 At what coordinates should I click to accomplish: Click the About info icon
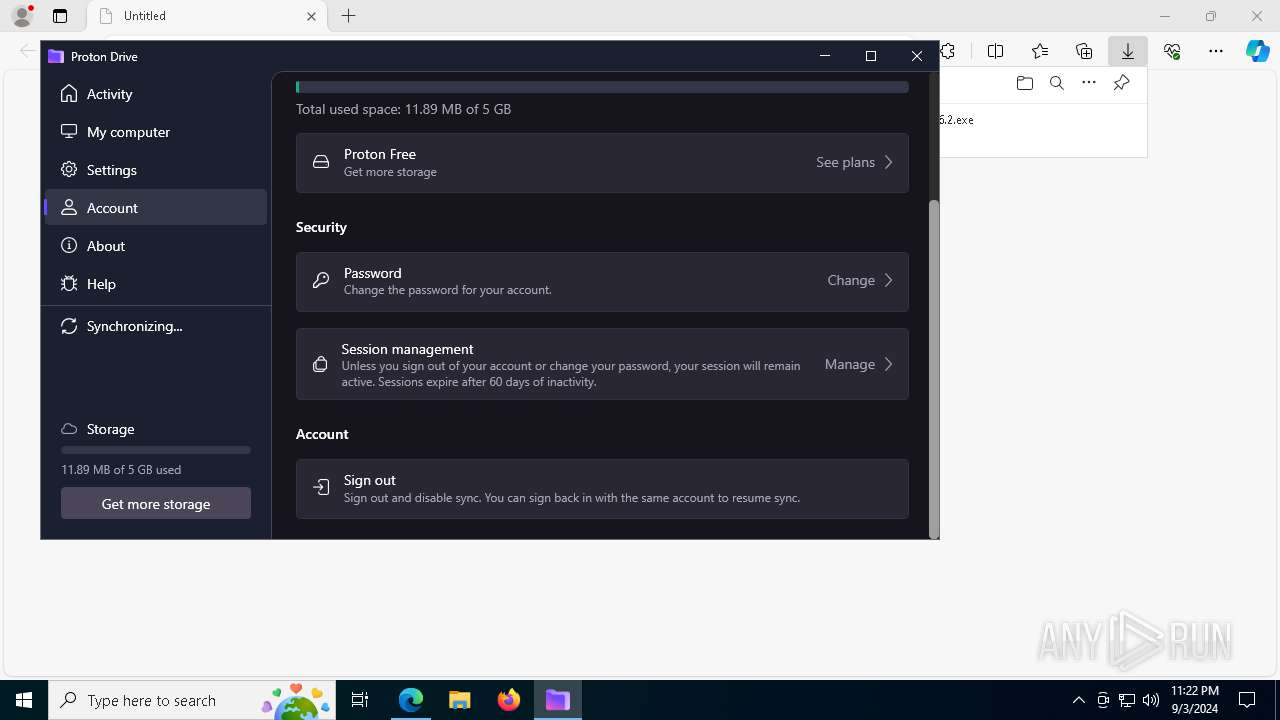69,246
